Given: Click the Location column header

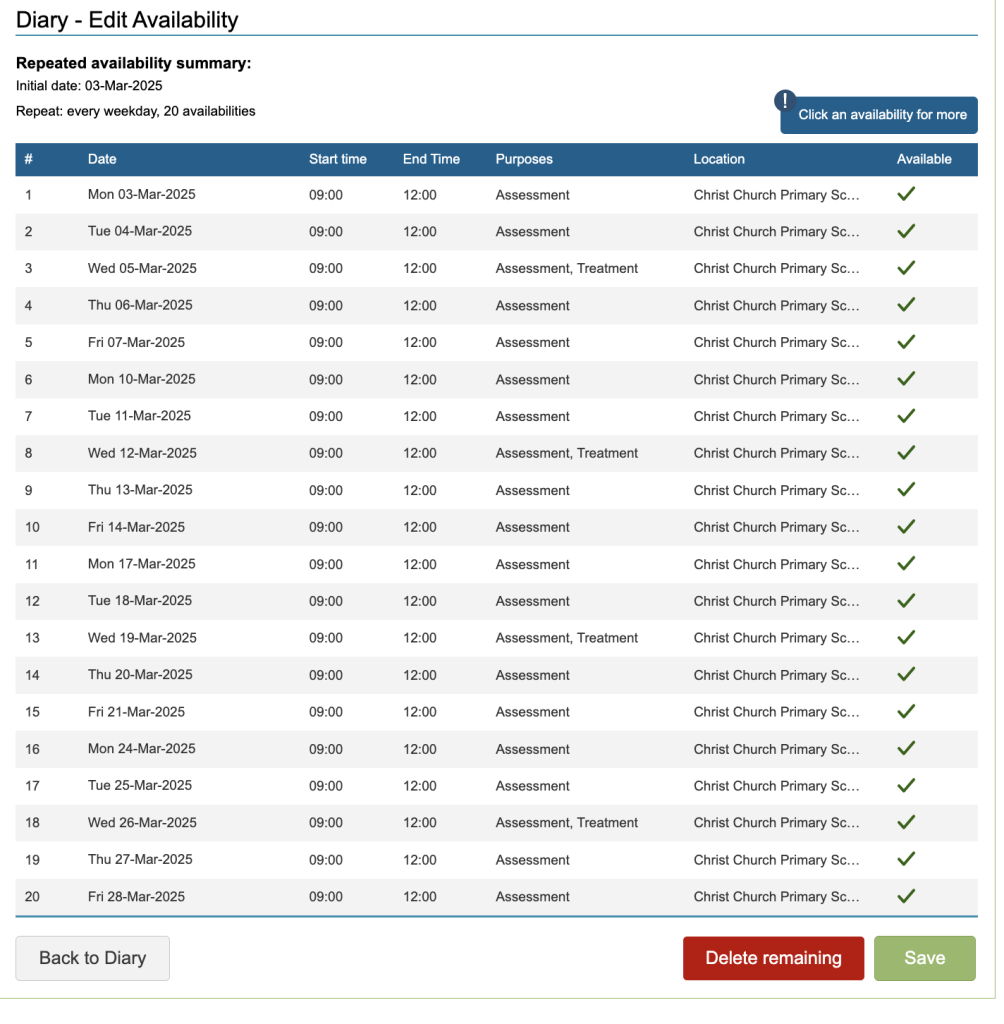Looking at the screenshot, I should 719,159.
